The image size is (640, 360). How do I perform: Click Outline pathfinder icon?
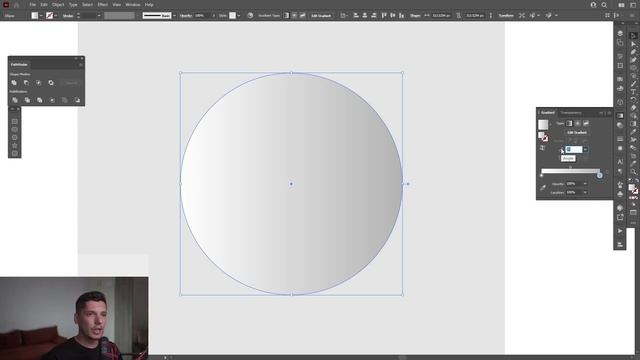pos(64,100)
